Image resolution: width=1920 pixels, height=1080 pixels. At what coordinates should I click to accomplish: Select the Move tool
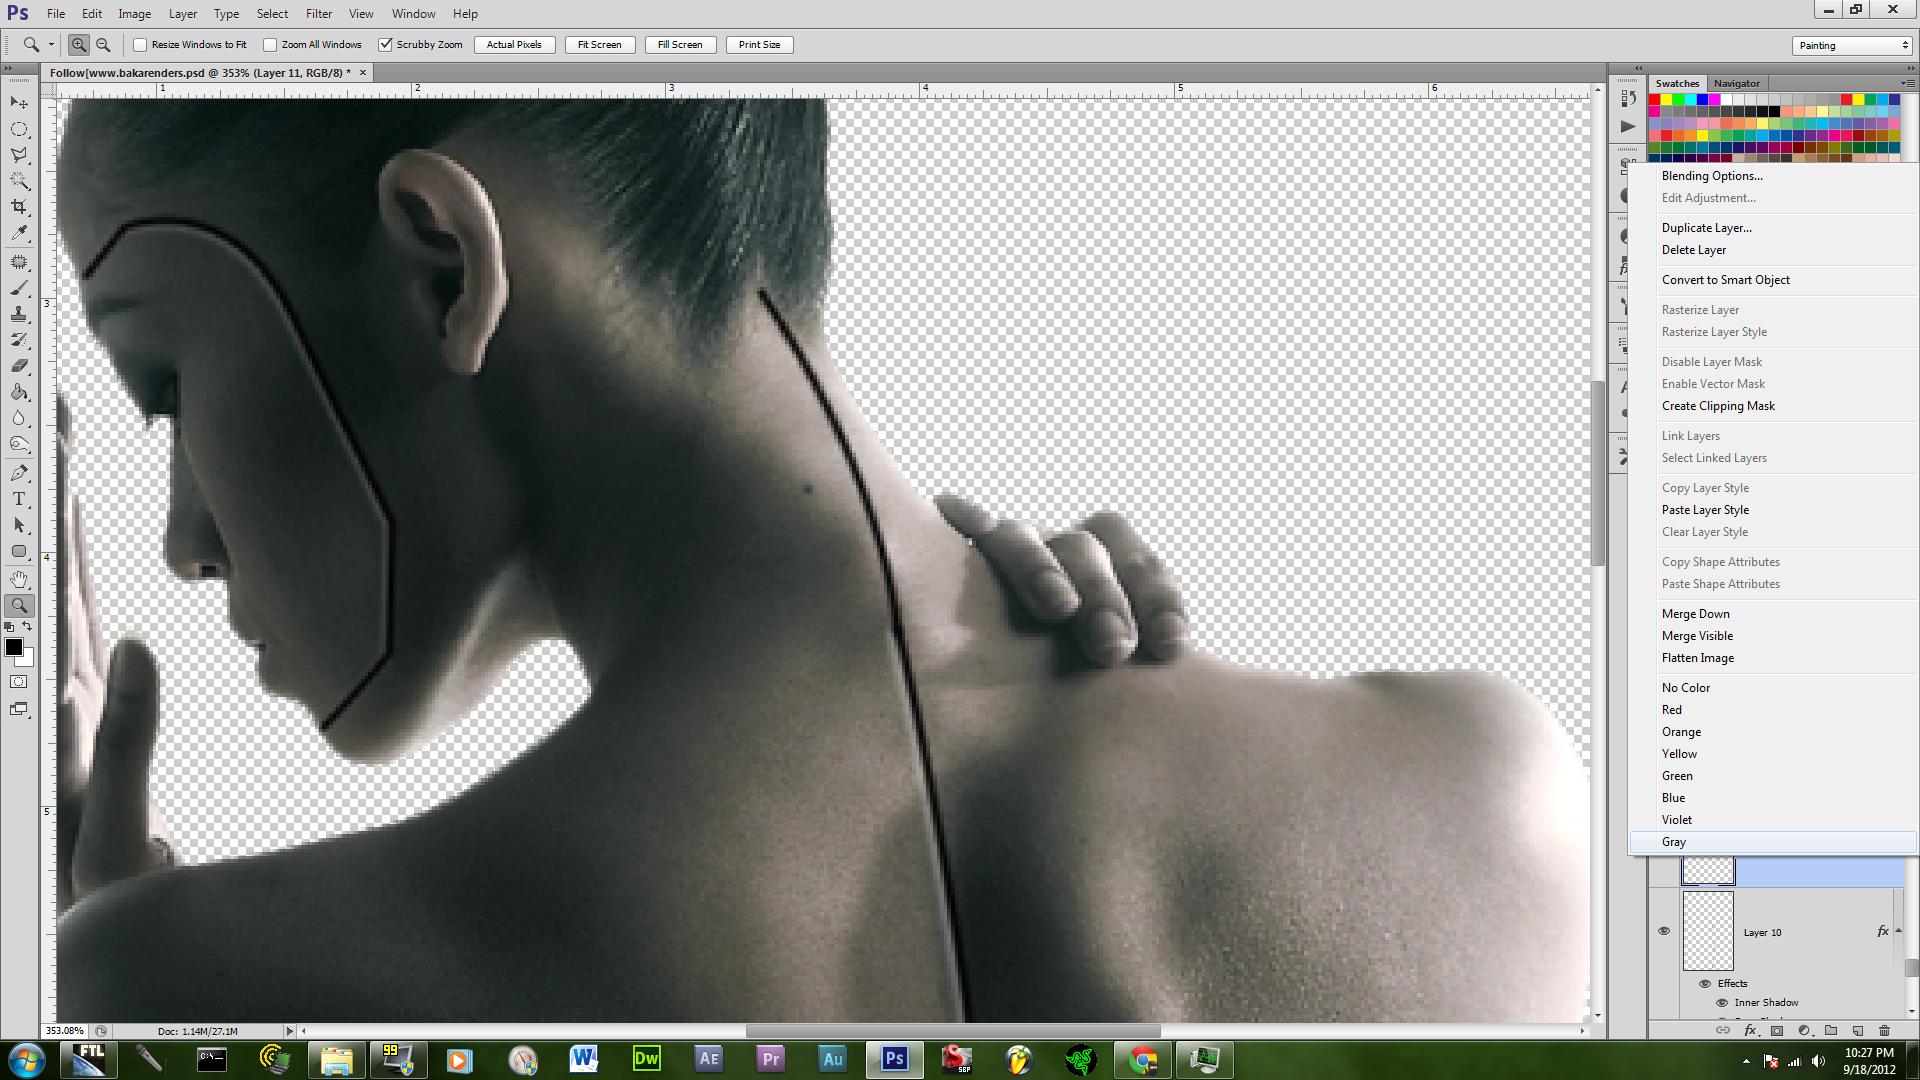19,103
